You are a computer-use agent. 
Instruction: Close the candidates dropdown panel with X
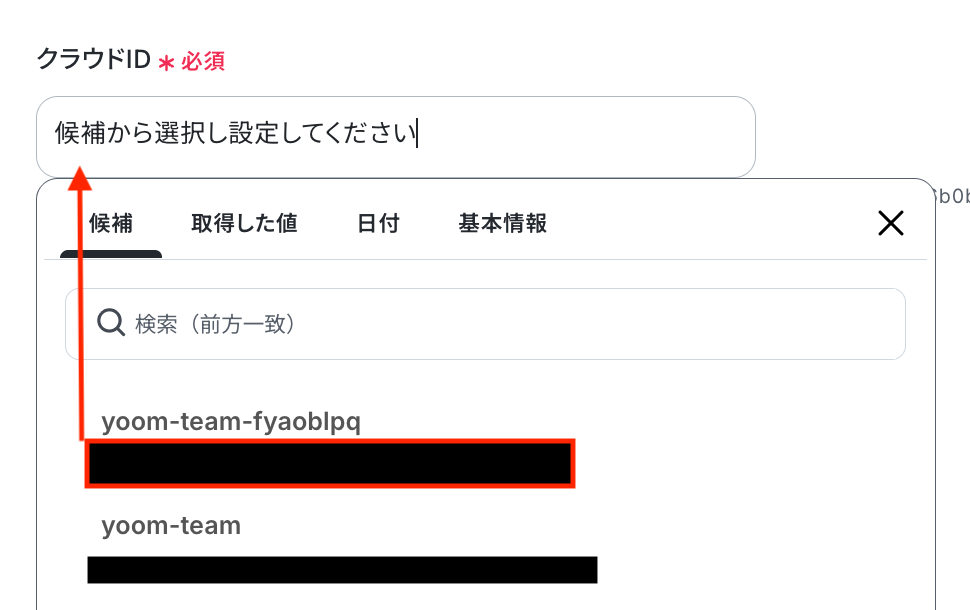[890, 223]
